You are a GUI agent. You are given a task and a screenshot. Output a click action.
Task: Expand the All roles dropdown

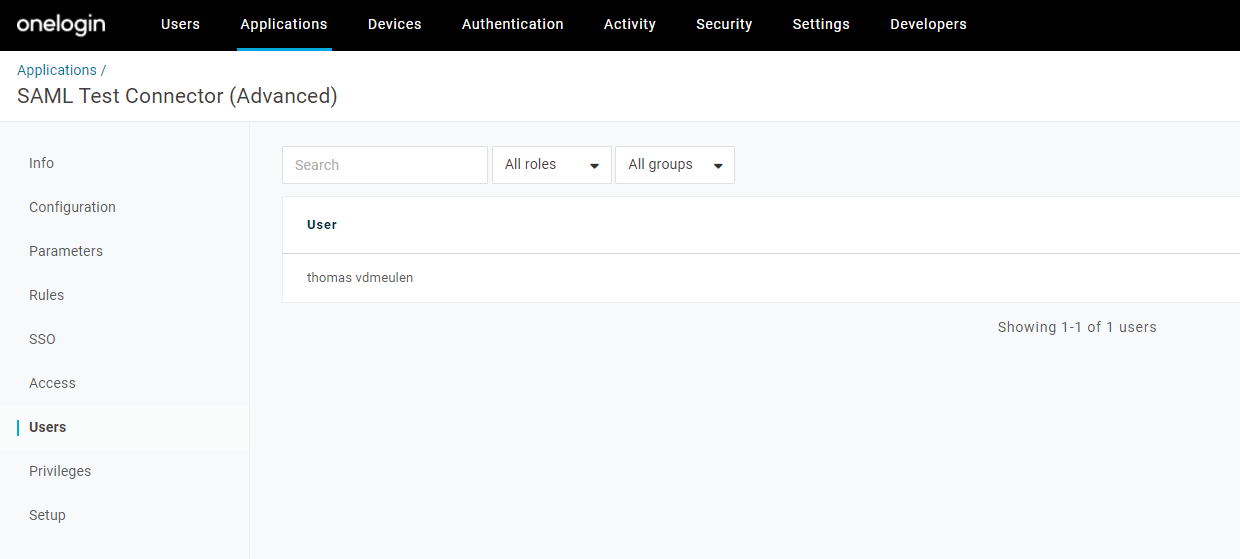pyautogui.click(x=552, y=165)
